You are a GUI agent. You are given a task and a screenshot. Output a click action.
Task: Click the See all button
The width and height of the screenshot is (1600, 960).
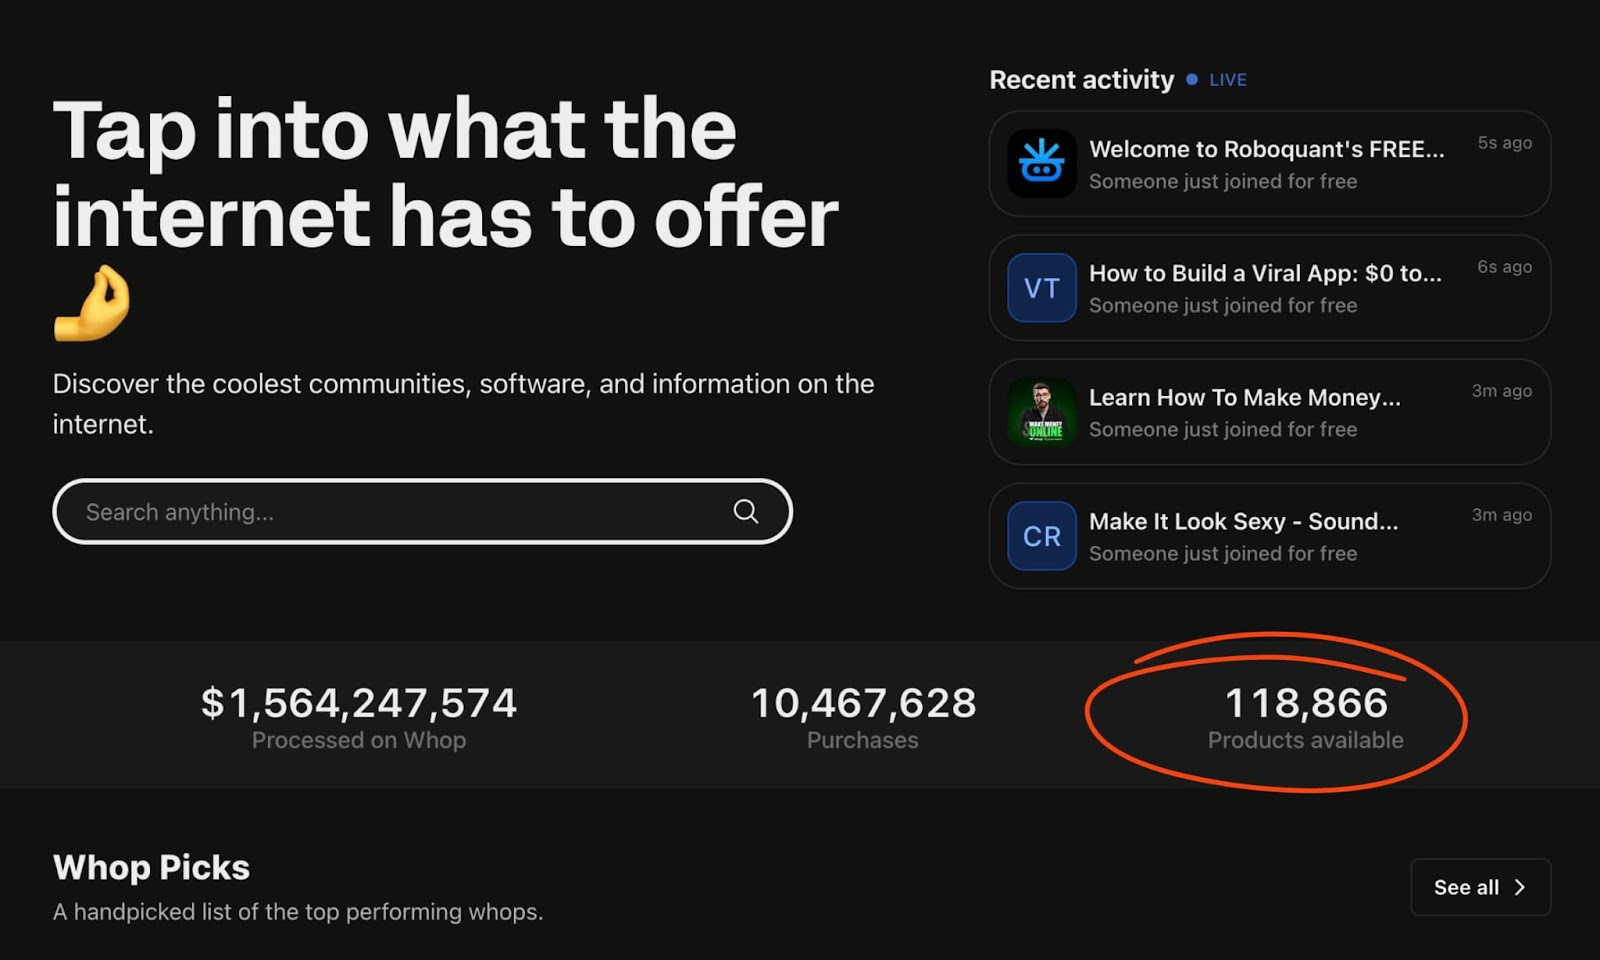(x=1481, y=887)
